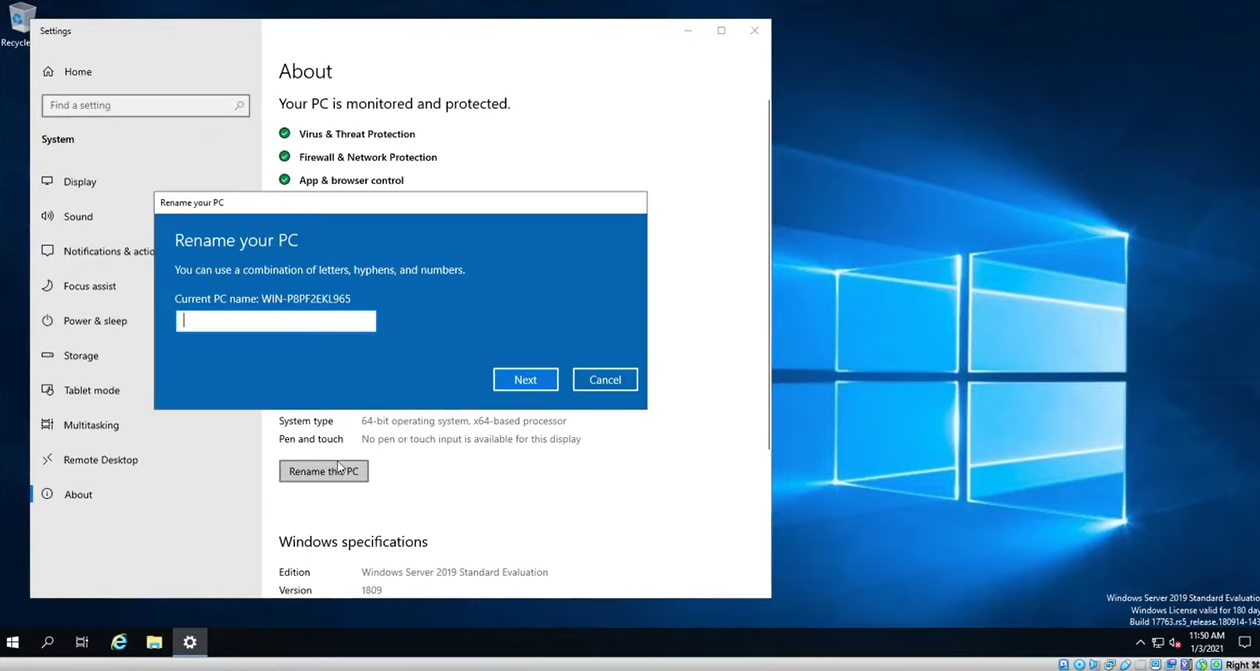Open the Action Center notifications icon
Viewport: 1260px width, 671px height.
tap(1245, 642)
